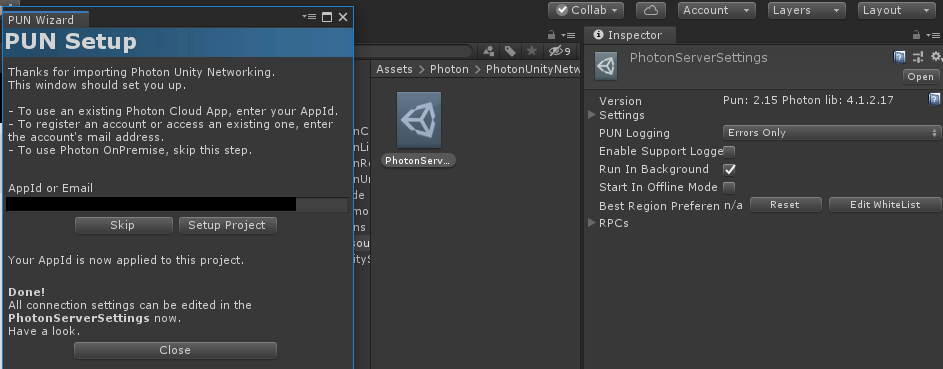Click the Search by Type icon

coord(489,51)
